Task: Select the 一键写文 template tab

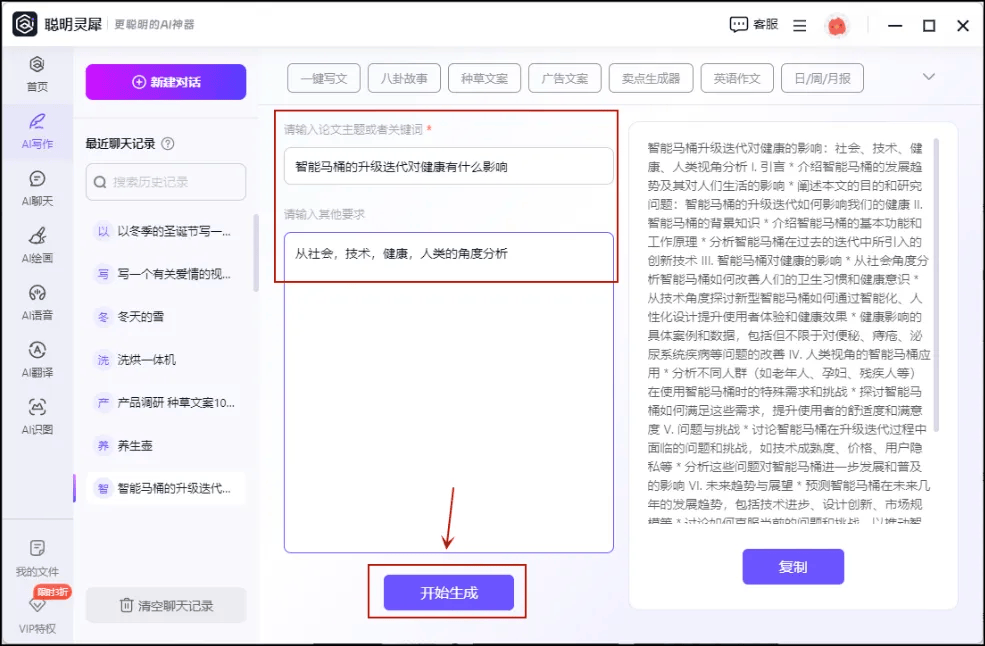Action: click(323, 78)
